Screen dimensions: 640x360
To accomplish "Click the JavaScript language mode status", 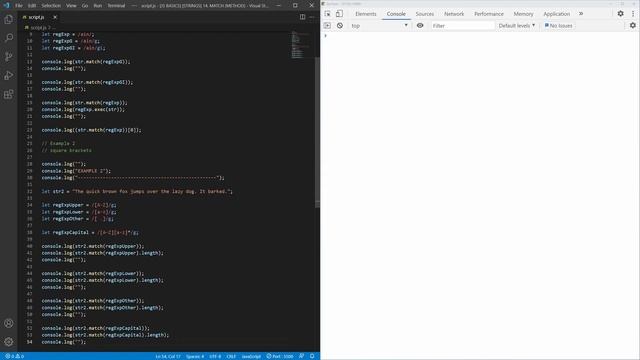I will 251,356.
